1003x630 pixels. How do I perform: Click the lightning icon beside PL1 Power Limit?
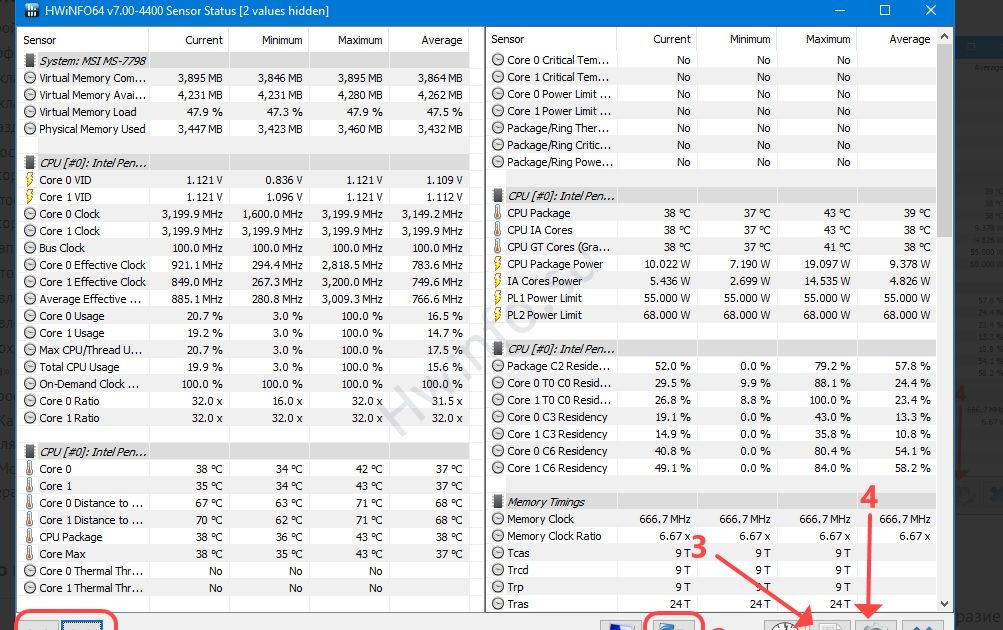[x=498, y=297]
